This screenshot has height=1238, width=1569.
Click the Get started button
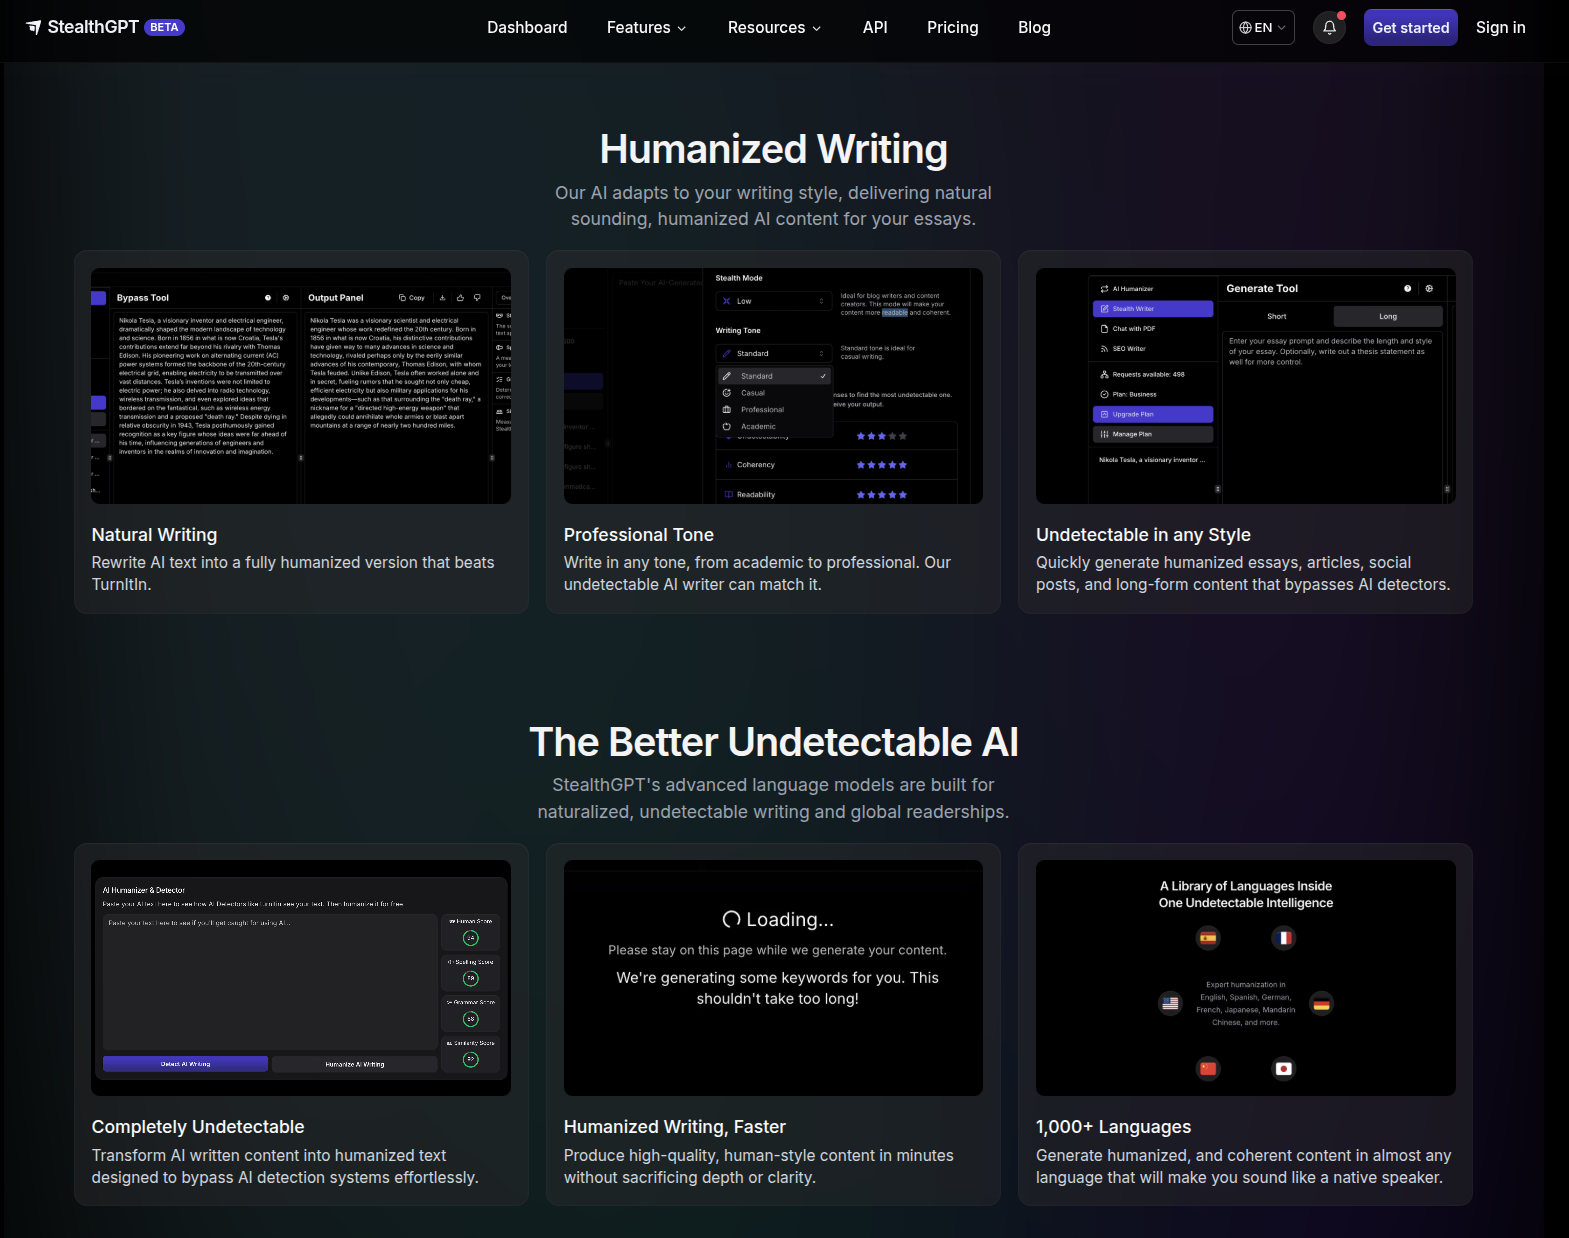[1410, 28]
